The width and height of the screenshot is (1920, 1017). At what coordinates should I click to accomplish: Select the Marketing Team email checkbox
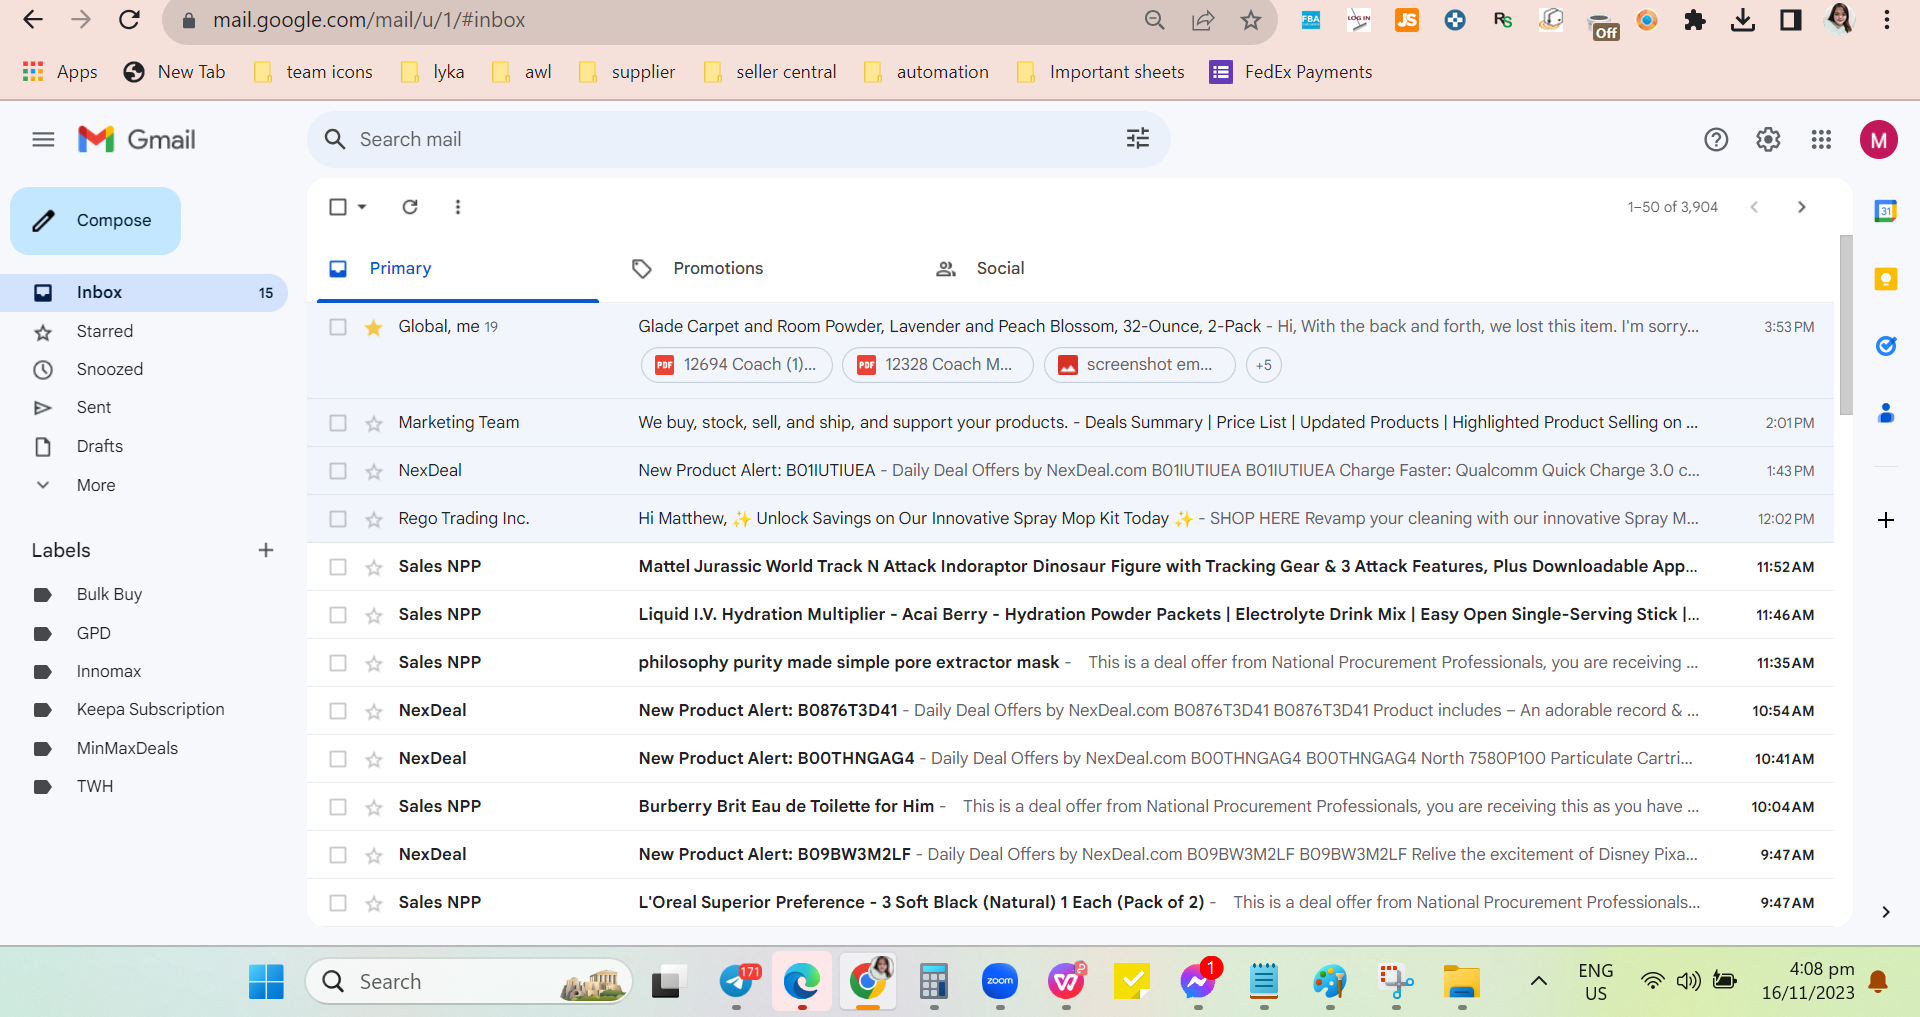(338, 423)
